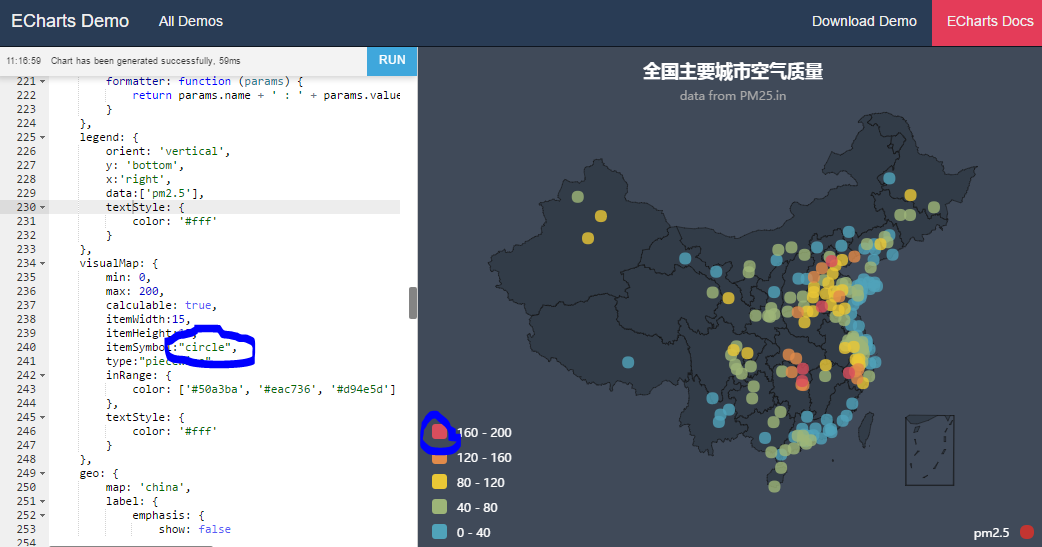Collapse the textStyle fold at line 230
Image resolution: width=1042 pixels, height=547 pixels.
tap(43, 207)
